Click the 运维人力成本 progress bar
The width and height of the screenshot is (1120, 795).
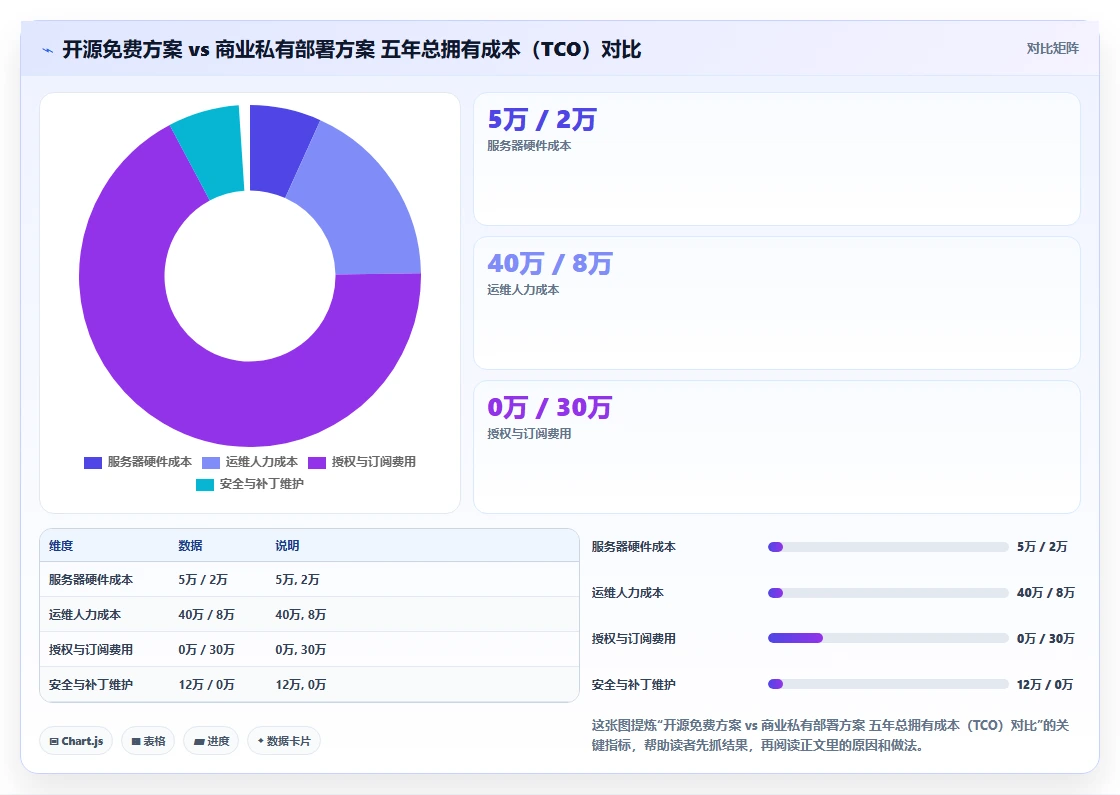pos(888,593)
